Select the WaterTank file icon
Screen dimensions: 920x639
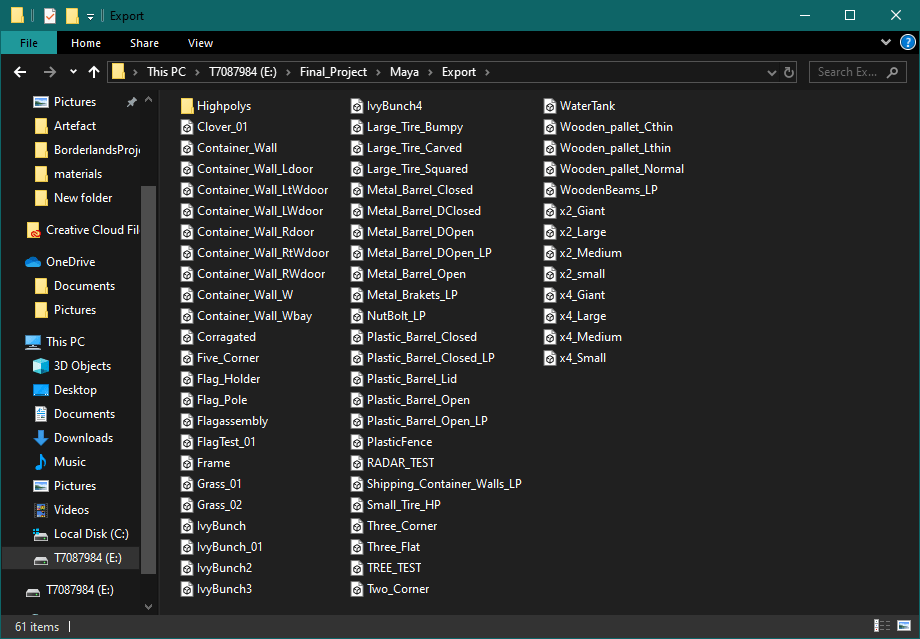click(550, 106)
